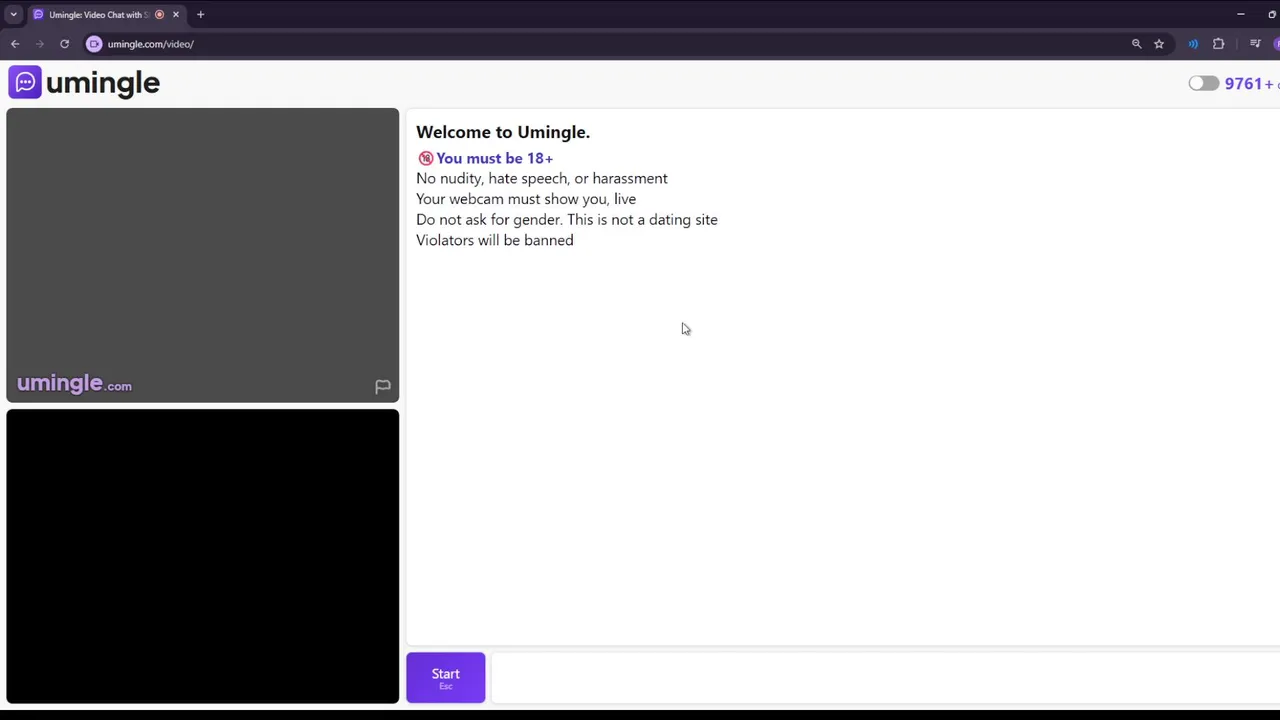Click "Your webcam must show you, live" line
Image resolution: width=1280 pixels, height=720 pixels.
526,199
